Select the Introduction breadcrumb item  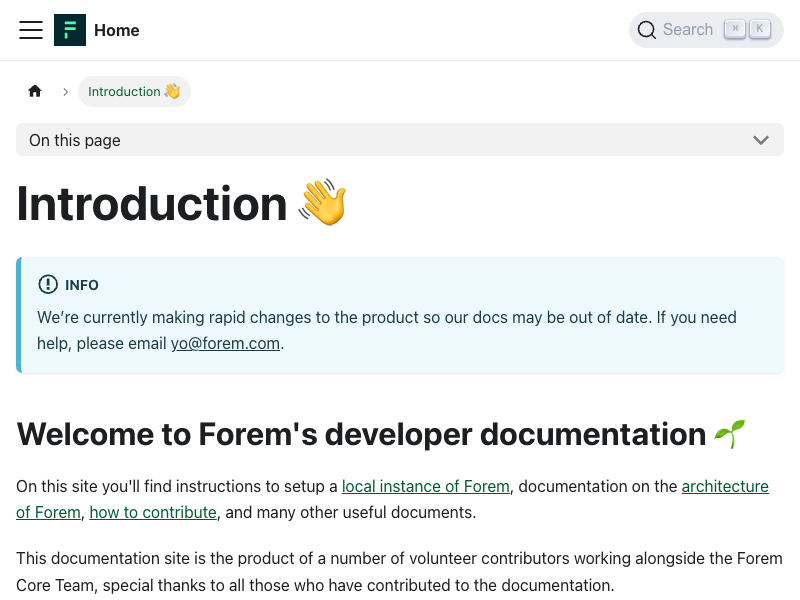(134, 91)
